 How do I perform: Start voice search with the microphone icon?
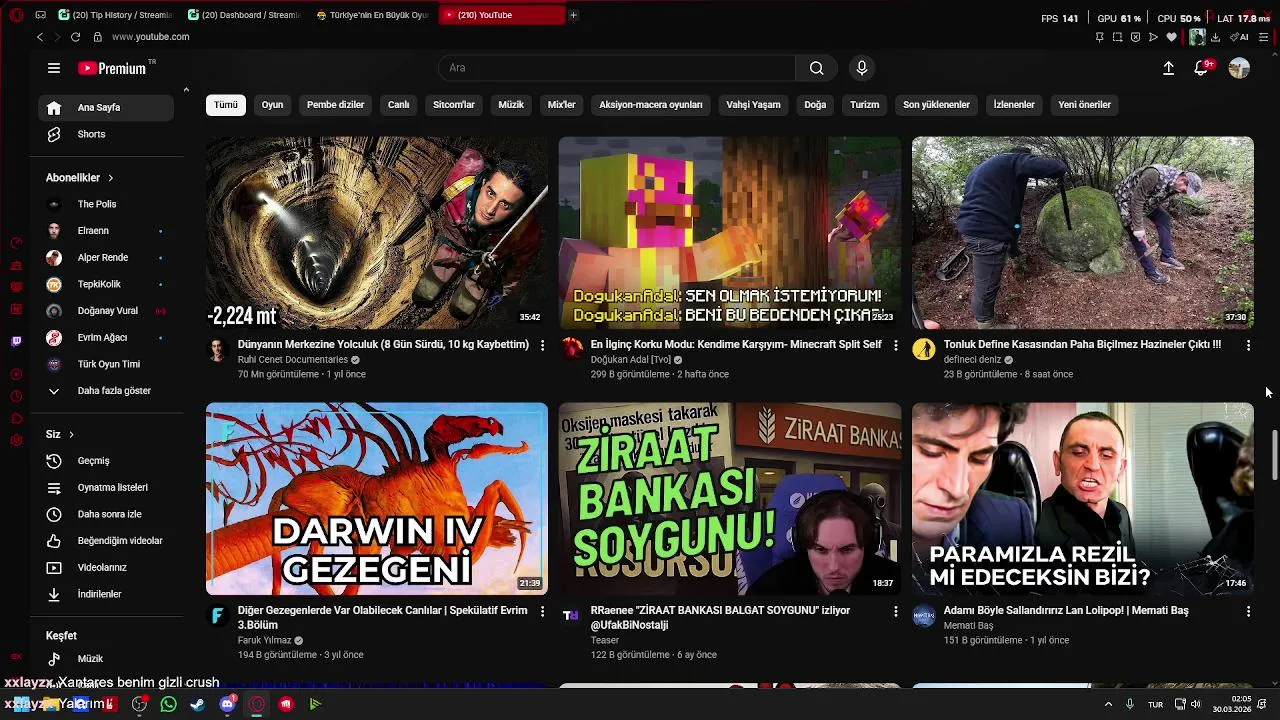862,68
